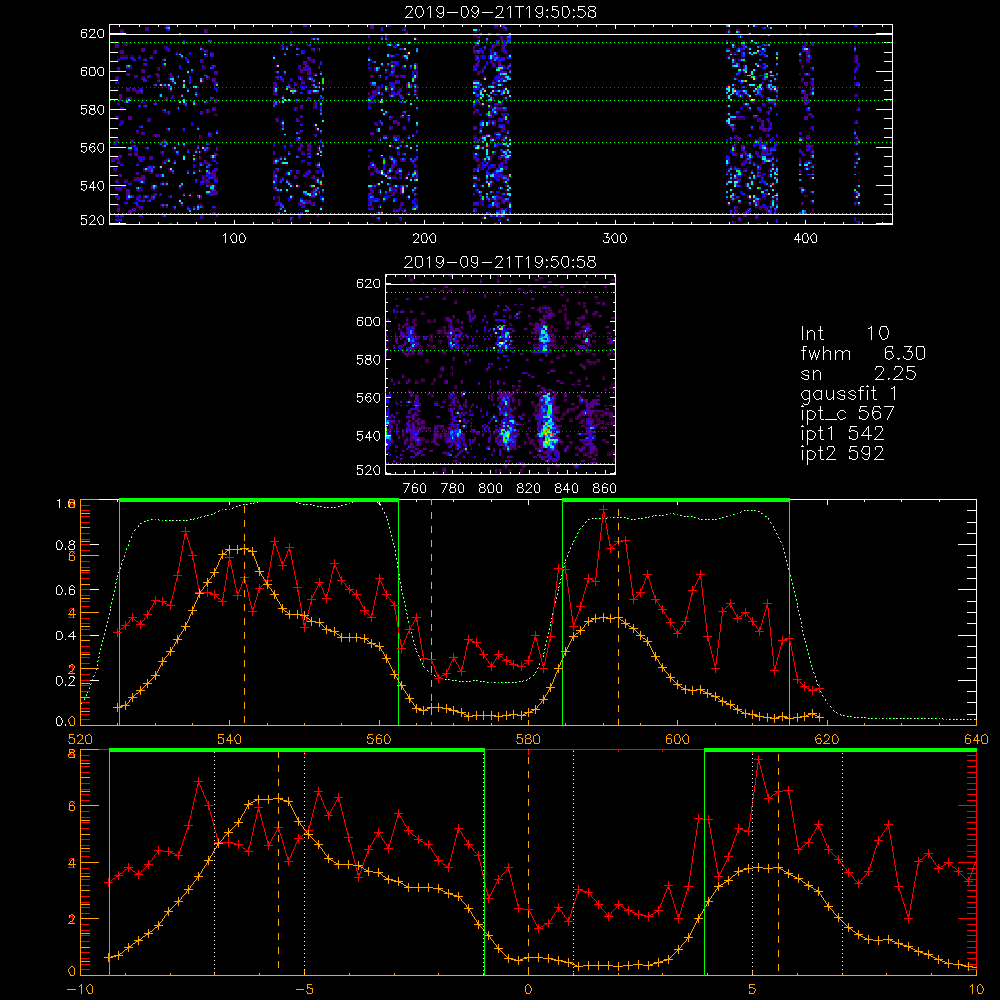Click y-axis label 0.4 of upper profile plot

(66, 635)
